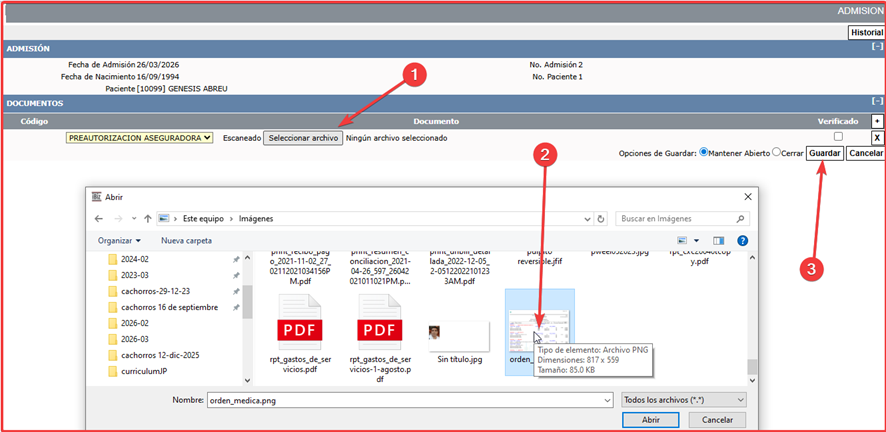Select Mantener Abierto radio option
The width and height of the screenshot is (886, 432).
704,153
